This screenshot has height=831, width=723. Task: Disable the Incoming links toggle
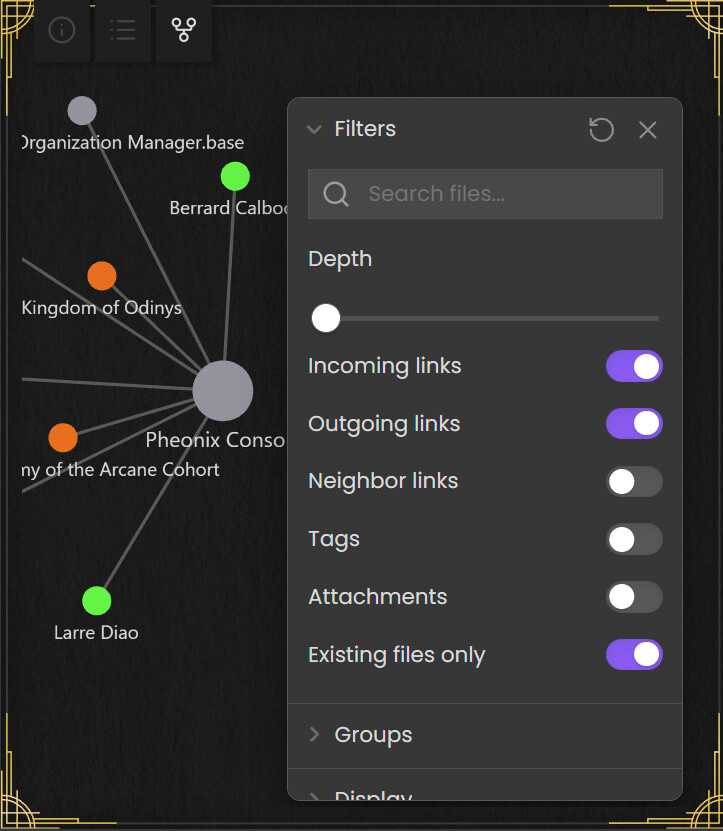point(634,366)
